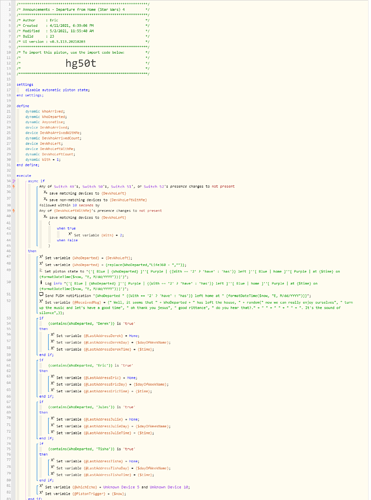Open the 'Any of Switch' presence changes condition
This screenshot has height=500, width=371.
tap(137, 186)
